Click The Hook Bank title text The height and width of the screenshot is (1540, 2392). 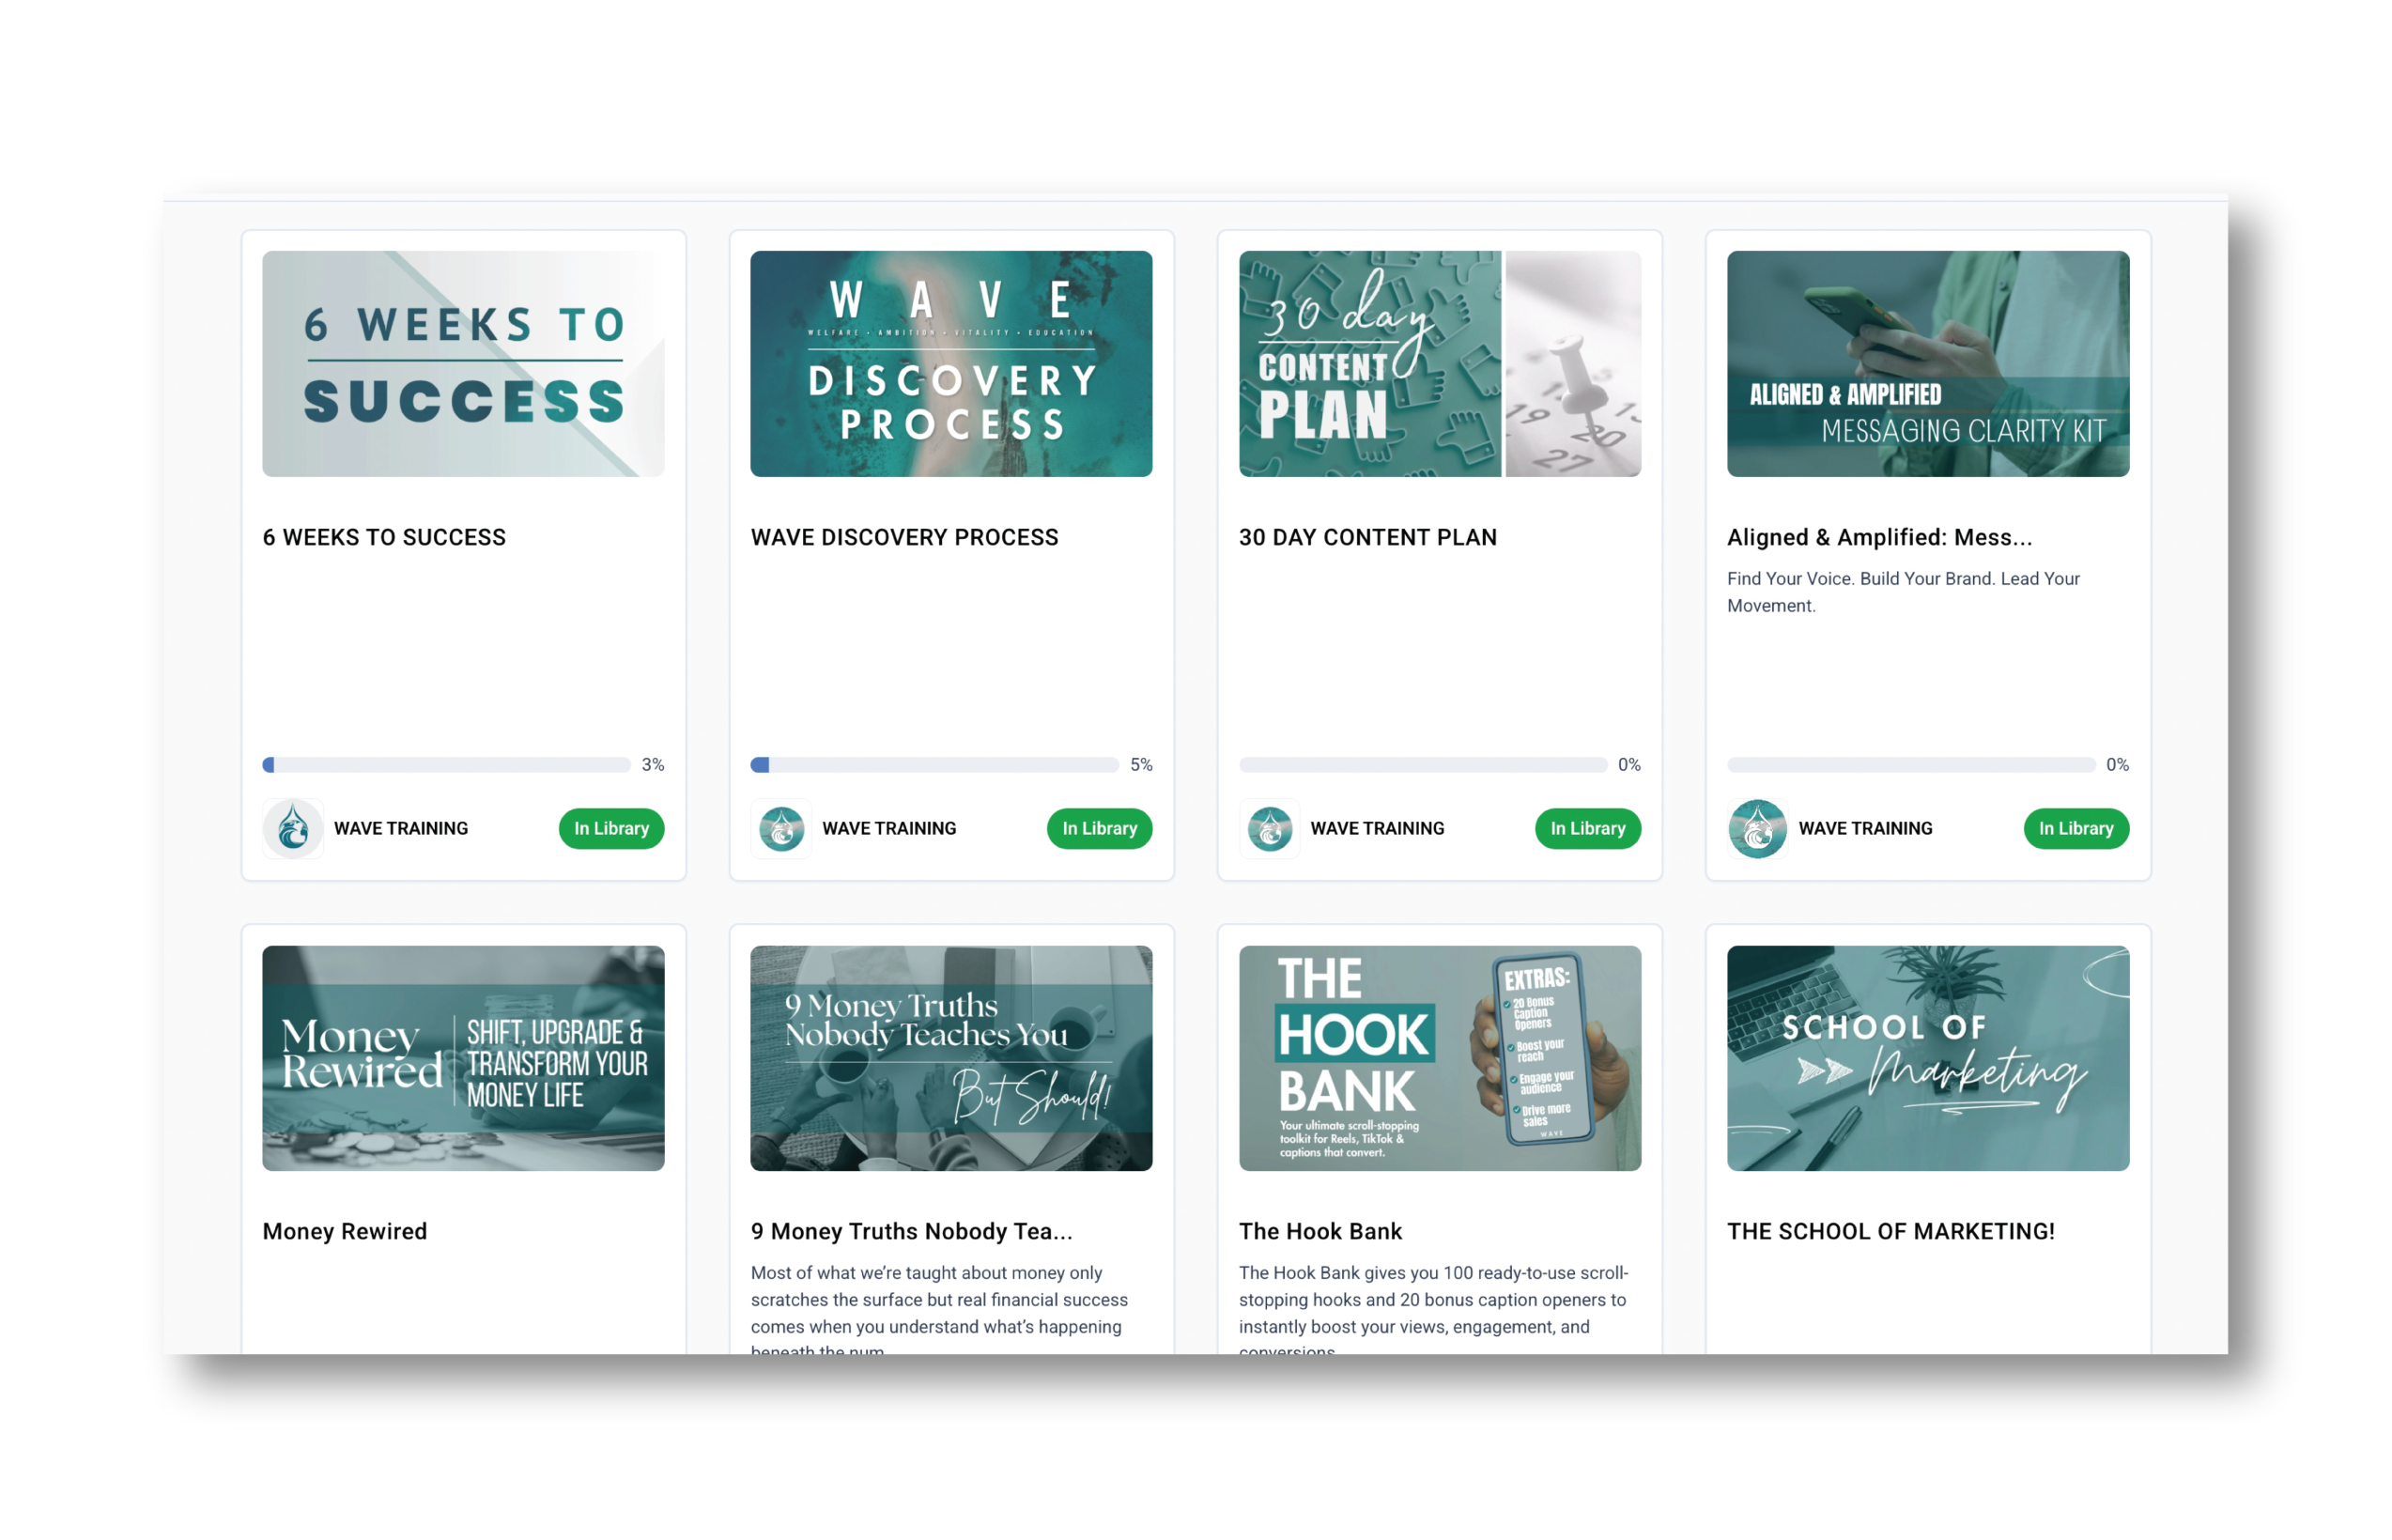coord(1320,1231)
